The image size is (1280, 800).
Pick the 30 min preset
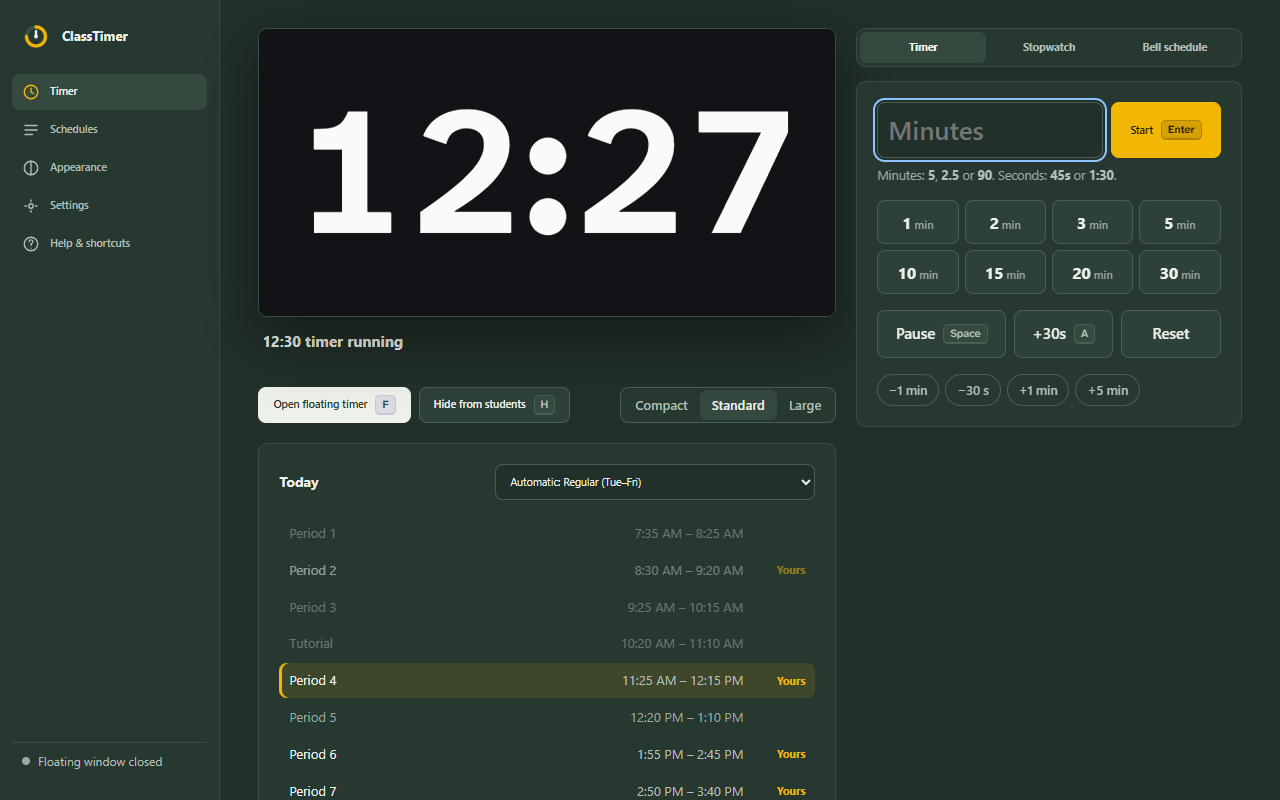[x=1180, y=272]
